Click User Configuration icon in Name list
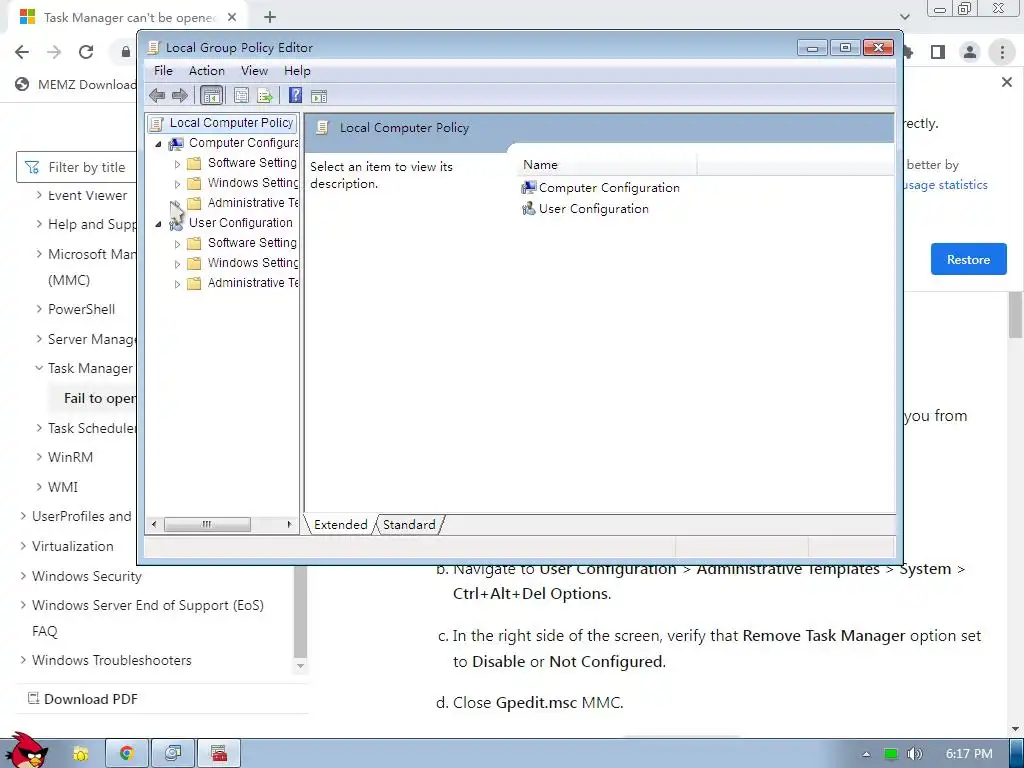This screenshot has width=1024, height=768. click(x=528, y=209)
